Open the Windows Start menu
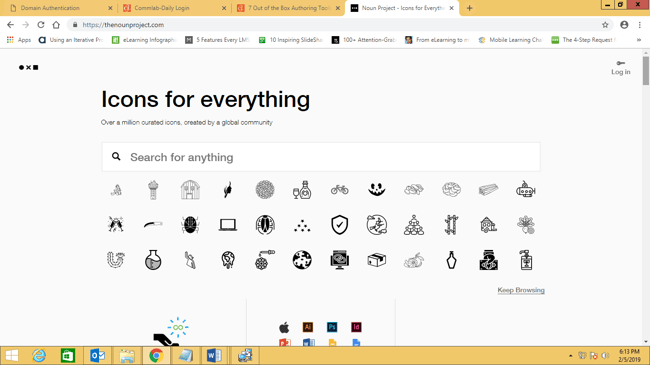650x365 pixels. (12, 355)
